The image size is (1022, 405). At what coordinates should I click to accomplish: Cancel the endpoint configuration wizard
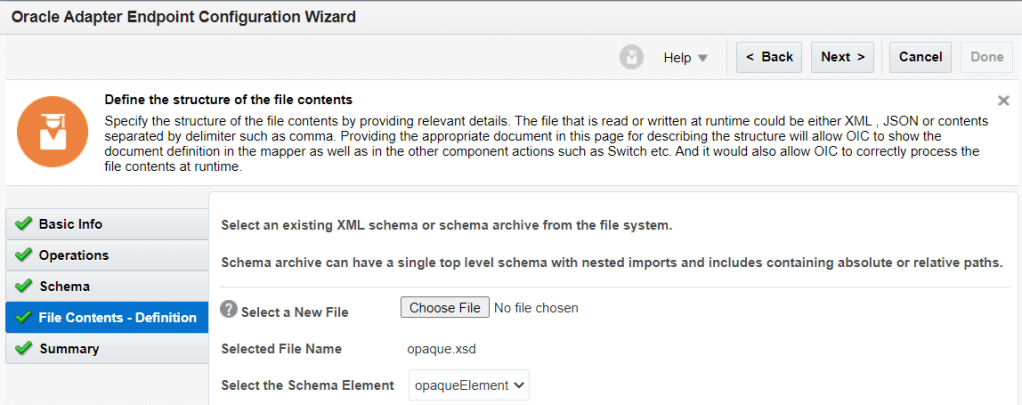tap(920, 57)
